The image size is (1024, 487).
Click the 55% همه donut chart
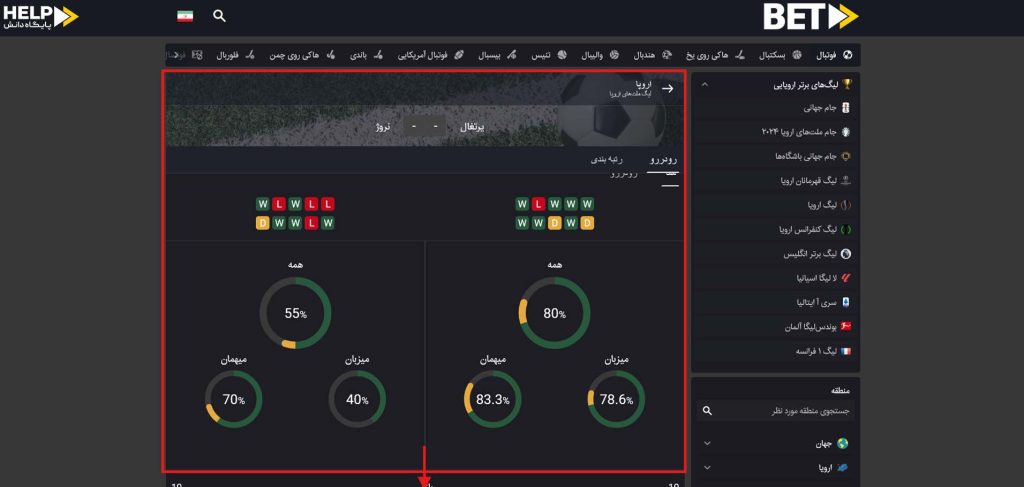tap(295, 313)
